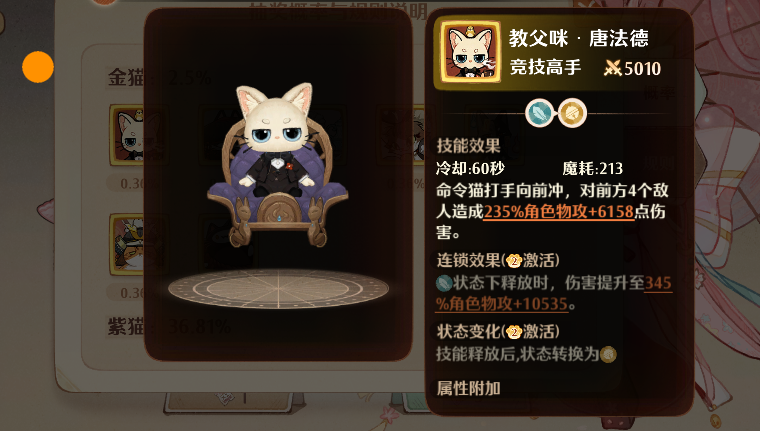
Task: Open the 235%角色物攻+6158 underlined damage link
Action: point(558,211)
